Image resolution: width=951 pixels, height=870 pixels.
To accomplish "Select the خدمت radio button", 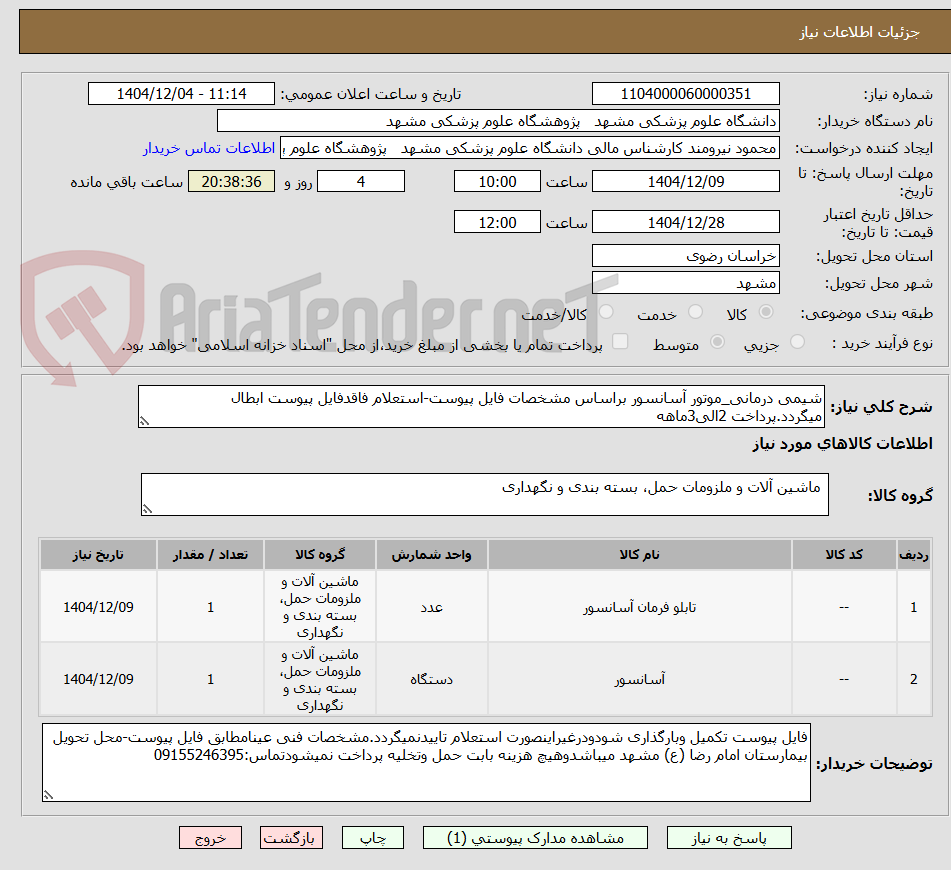I will pos(696,312).
